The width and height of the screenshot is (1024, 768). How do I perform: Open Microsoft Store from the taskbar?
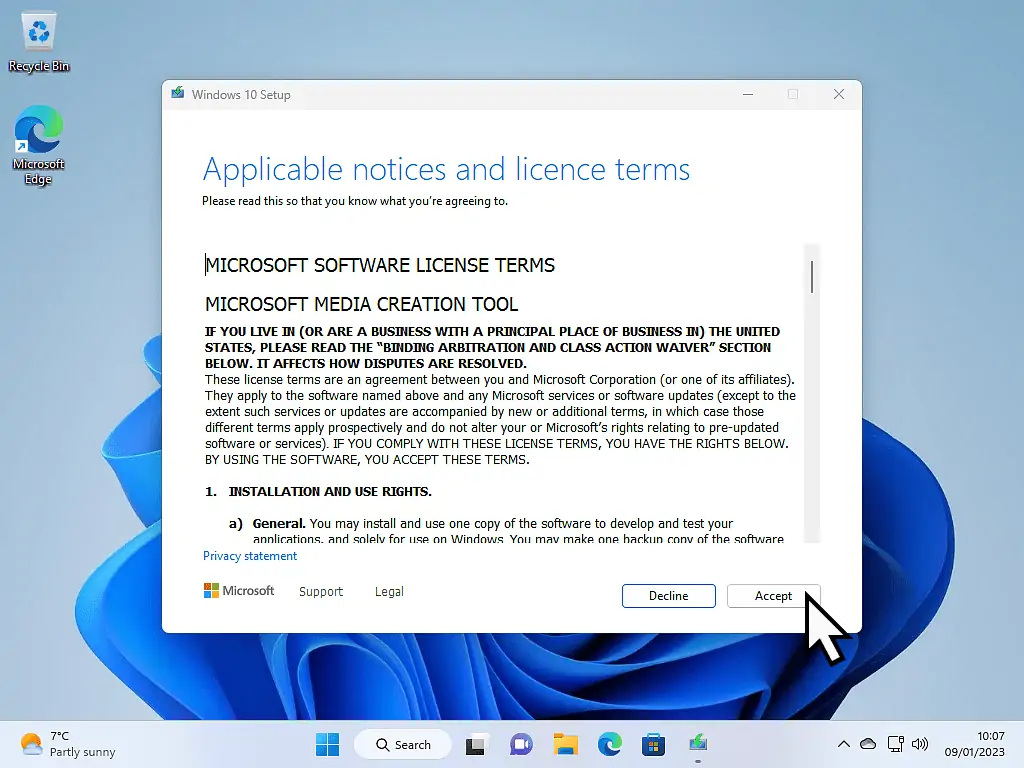[653, 744]
